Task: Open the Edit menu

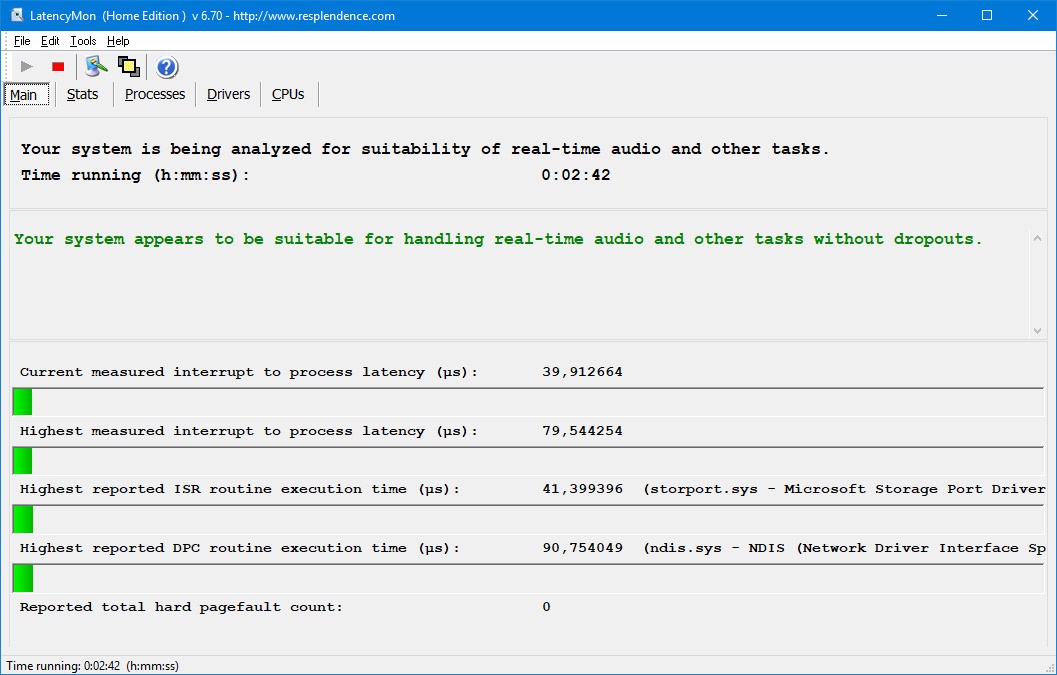Action: coord(50,41)
